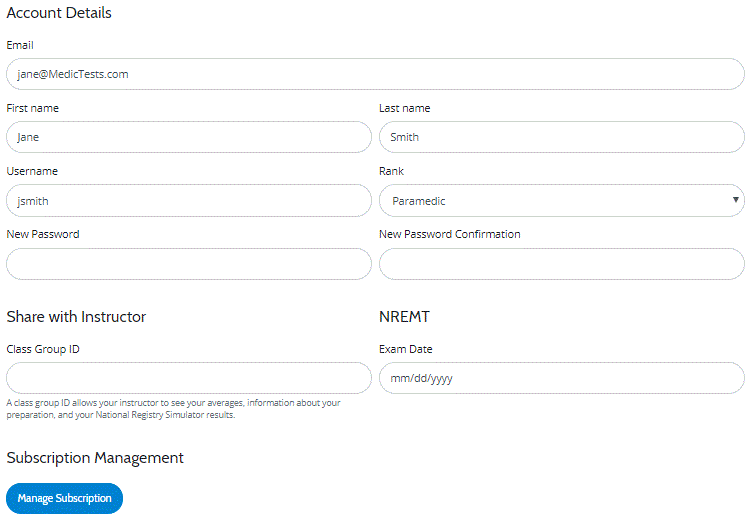
Task: Select the Last name field containing Smith
Action: pyautogui.click(x=562, y=137)
